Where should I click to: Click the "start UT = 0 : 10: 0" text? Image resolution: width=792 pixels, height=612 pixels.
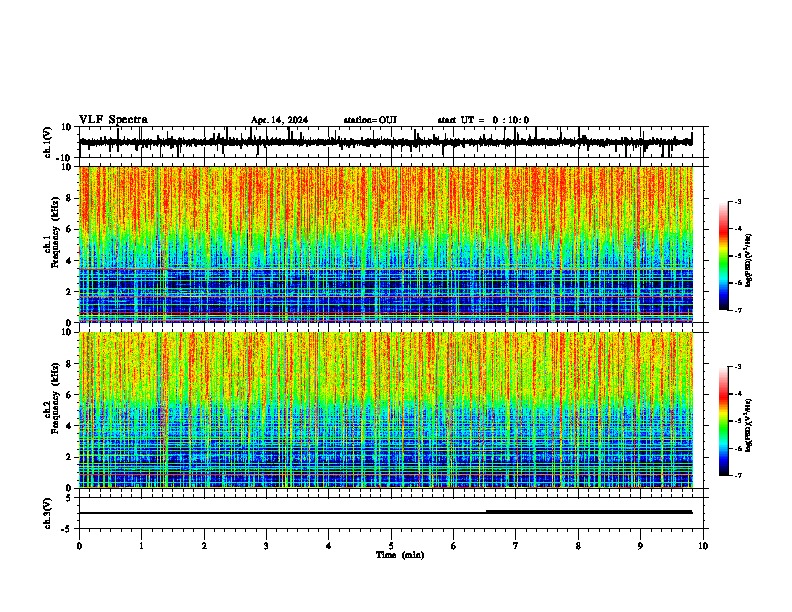click(x=483, y=120)
